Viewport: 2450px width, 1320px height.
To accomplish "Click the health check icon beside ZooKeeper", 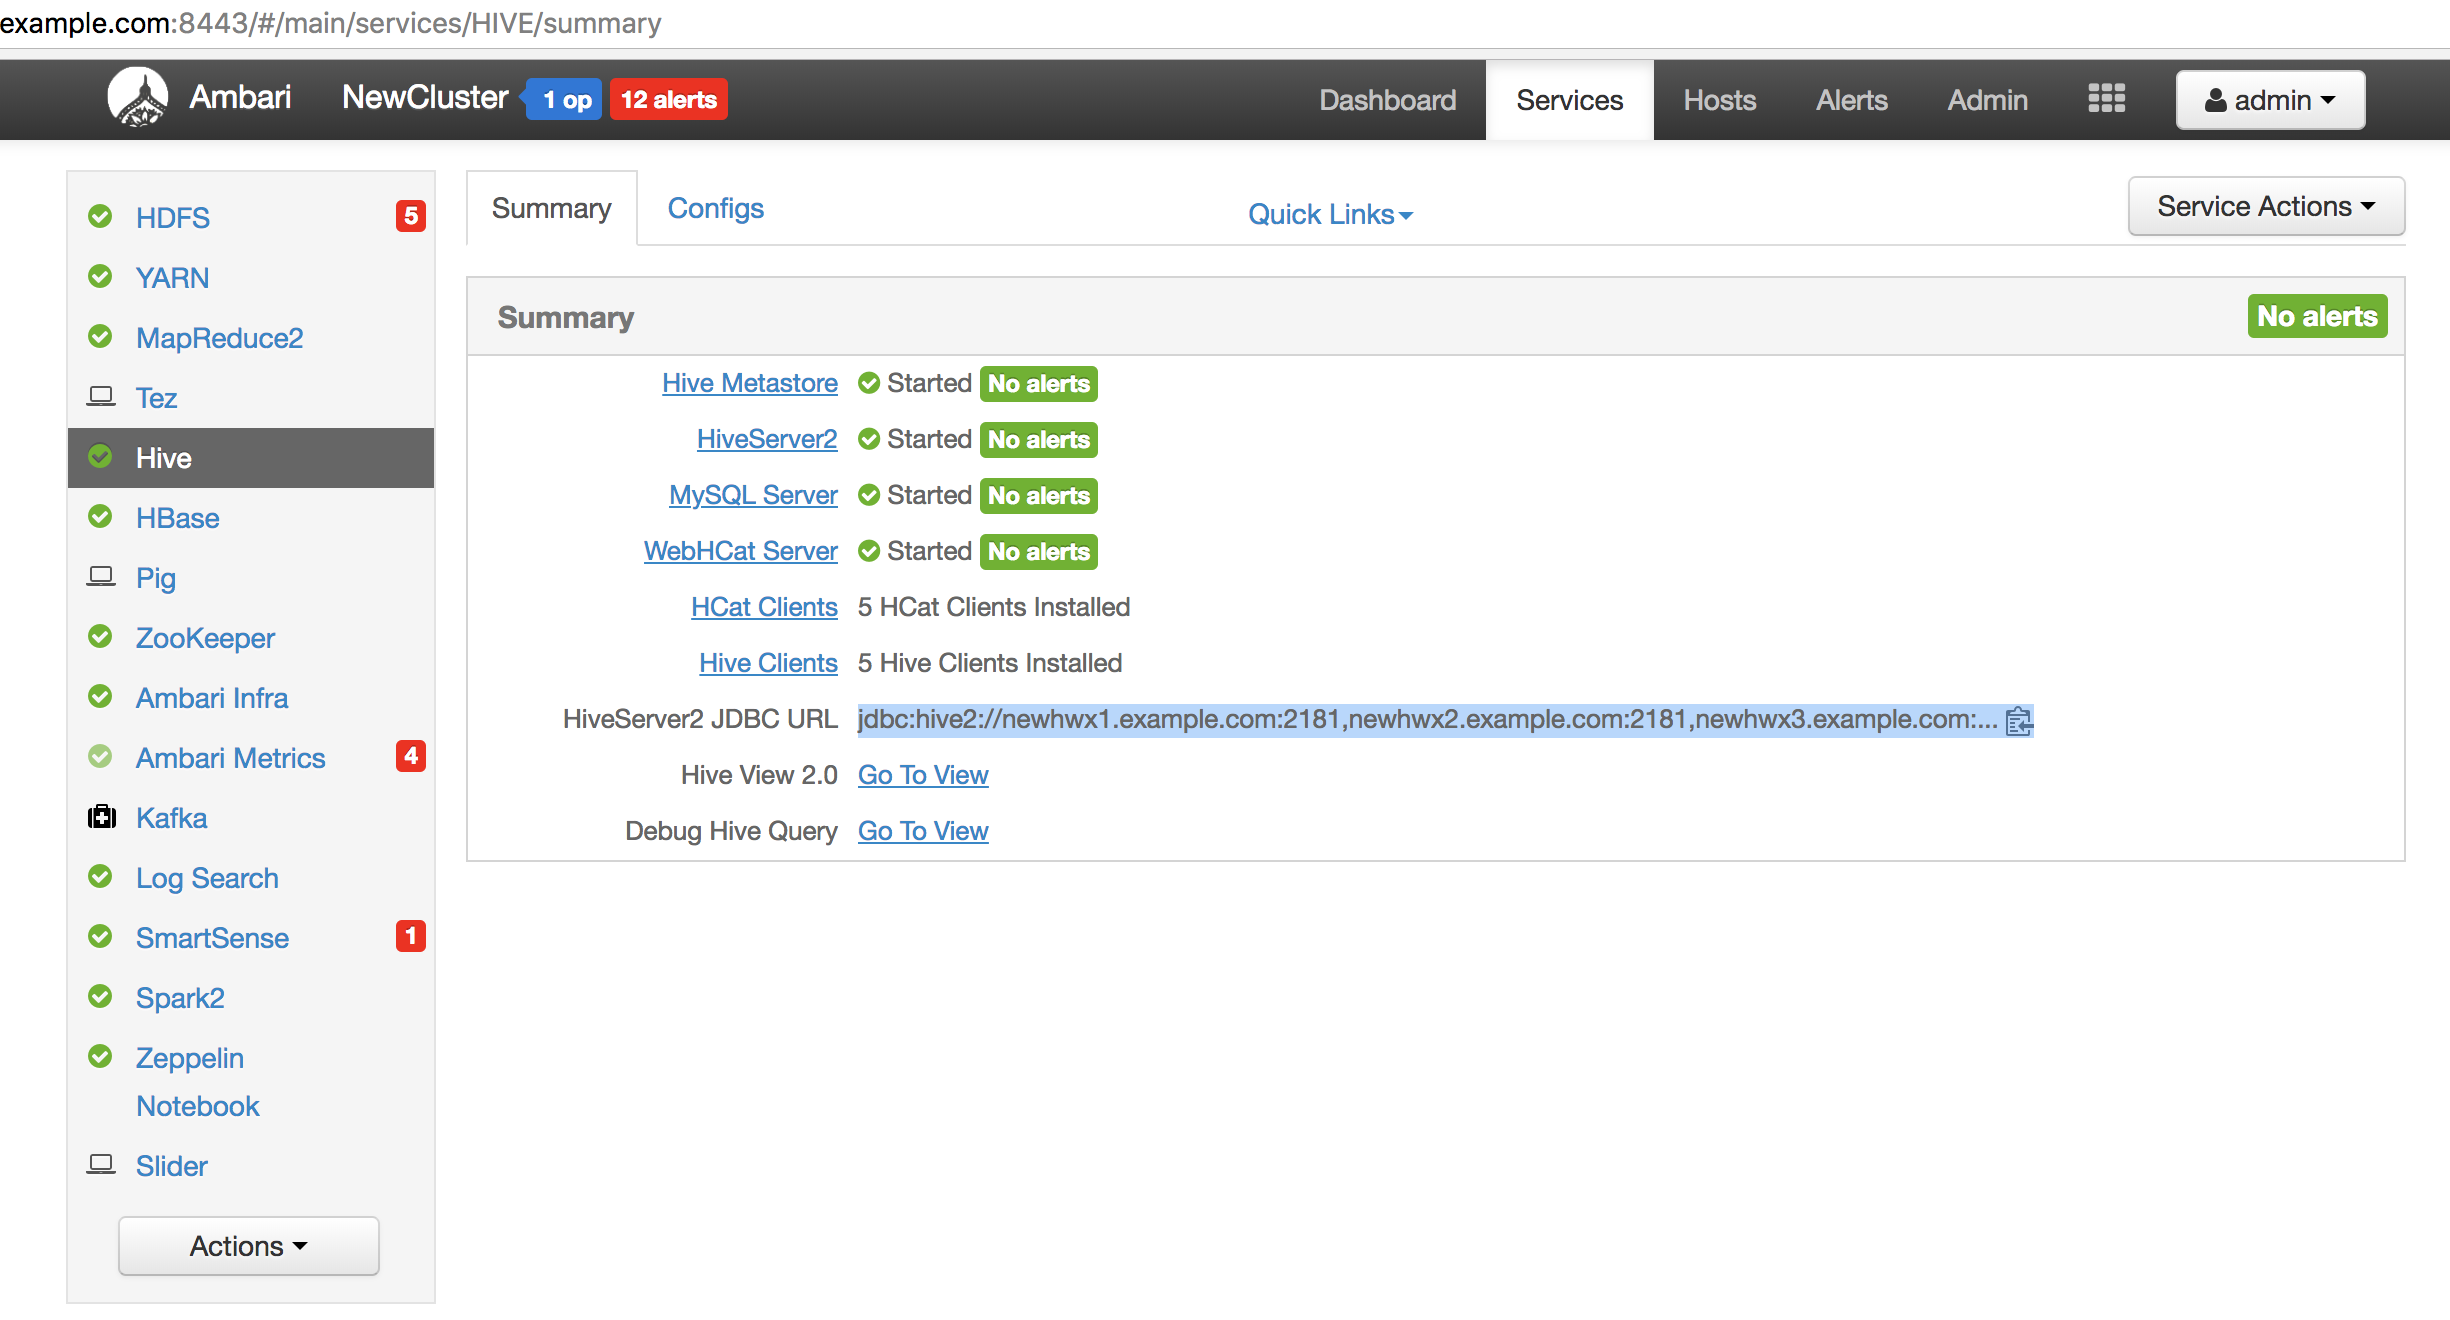I will 100,637.
